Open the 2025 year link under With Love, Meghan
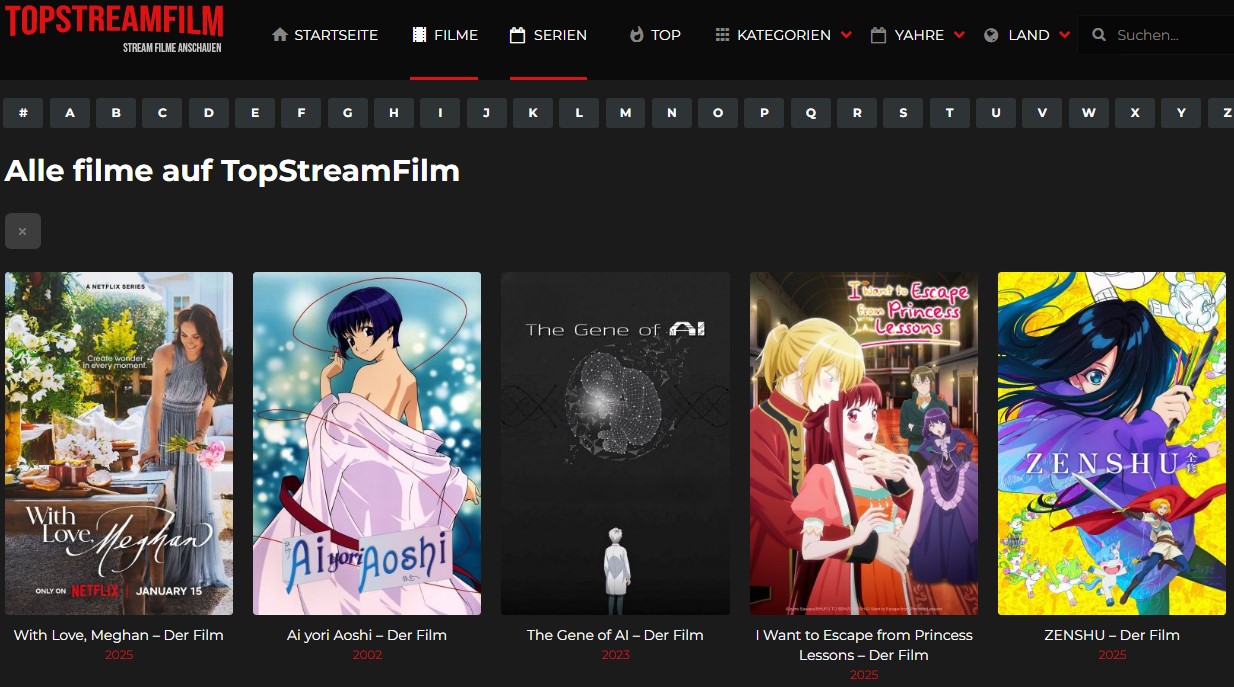The image size is (1234, 687). 119,654
